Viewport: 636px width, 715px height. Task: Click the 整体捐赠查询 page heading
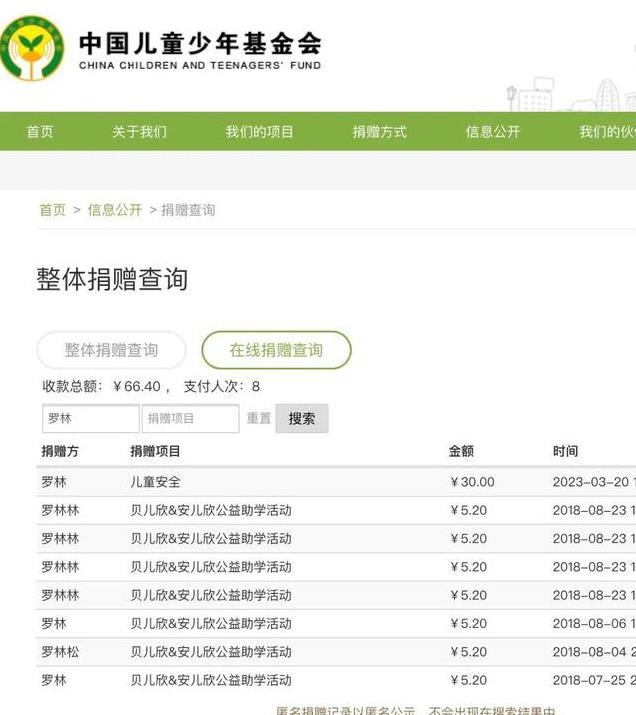point(112,279)
